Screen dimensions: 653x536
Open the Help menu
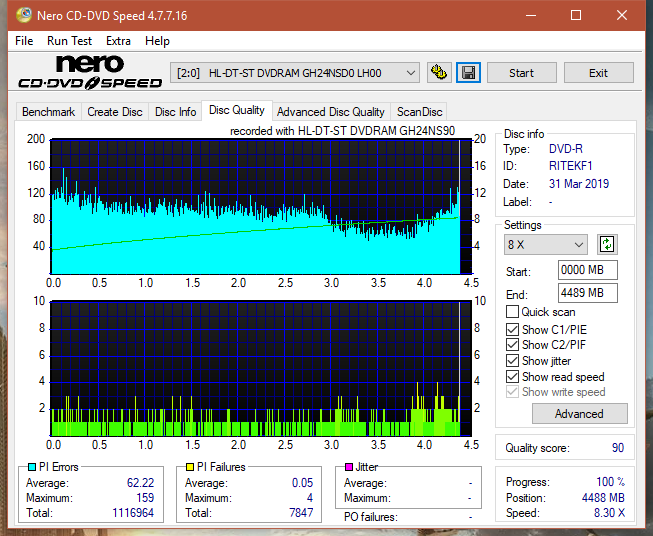click(157, 41)
